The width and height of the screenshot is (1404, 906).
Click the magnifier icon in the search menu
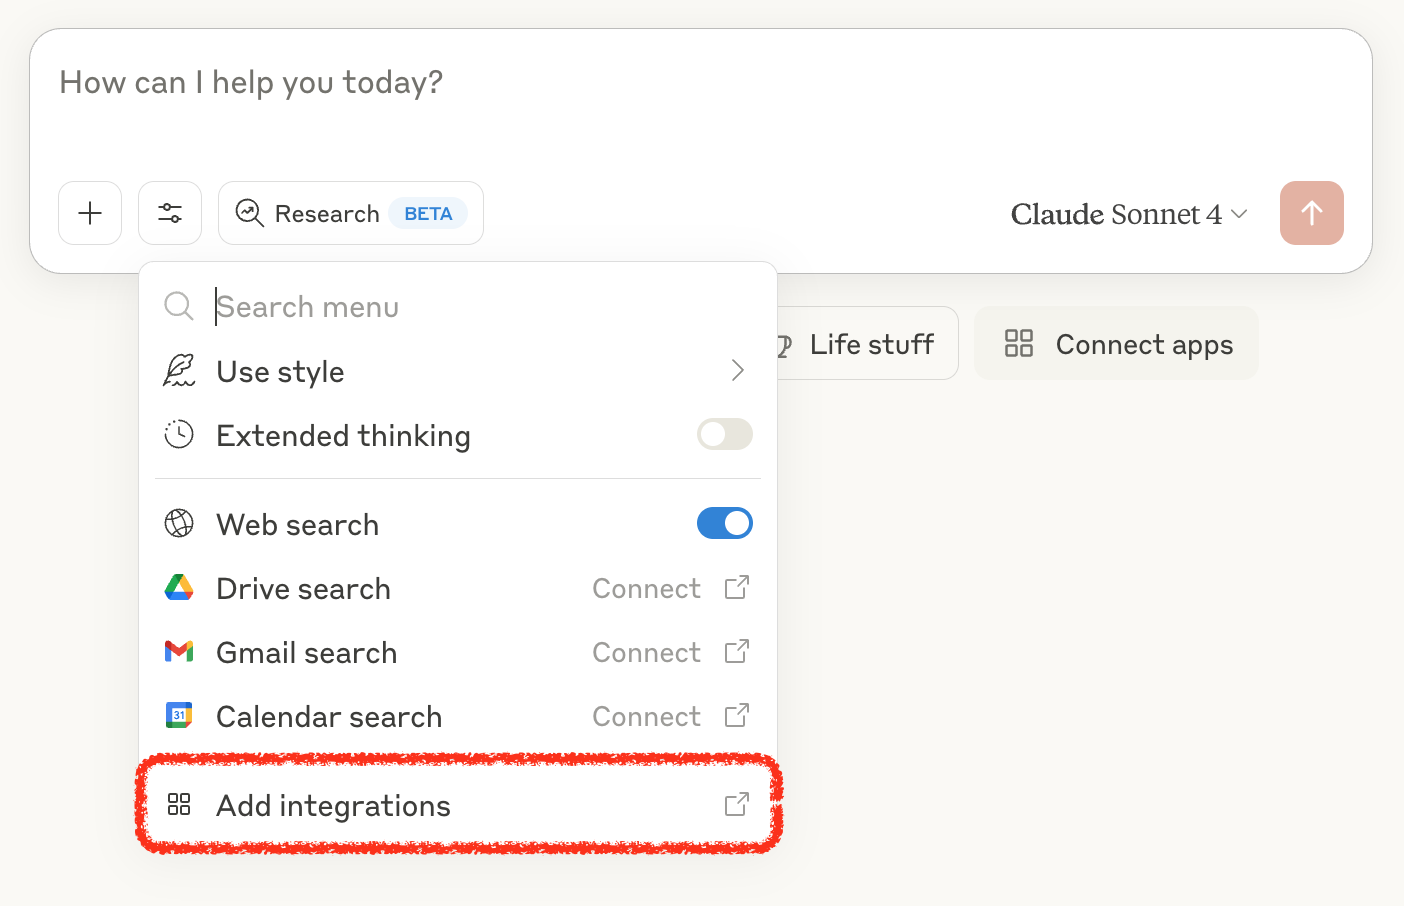(x=179, y=306)
